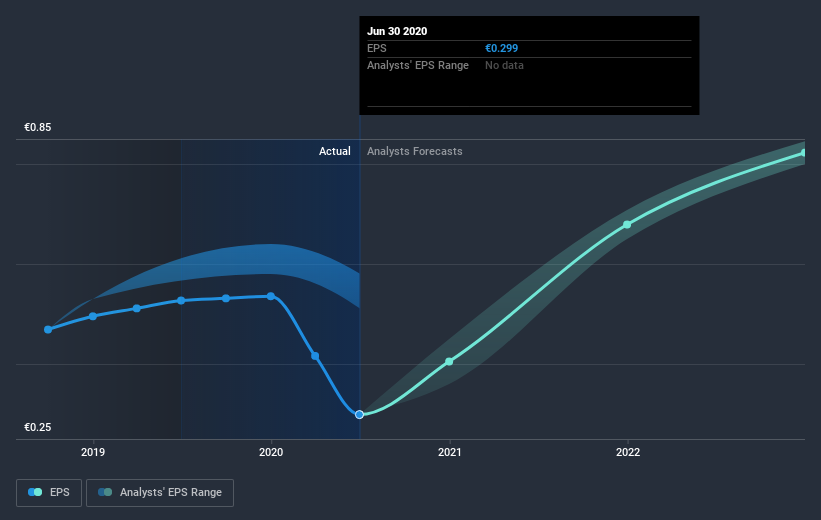Click the EPS data point above 2019
This screenshot has width=821, height=520.
(x=93, y=316)
